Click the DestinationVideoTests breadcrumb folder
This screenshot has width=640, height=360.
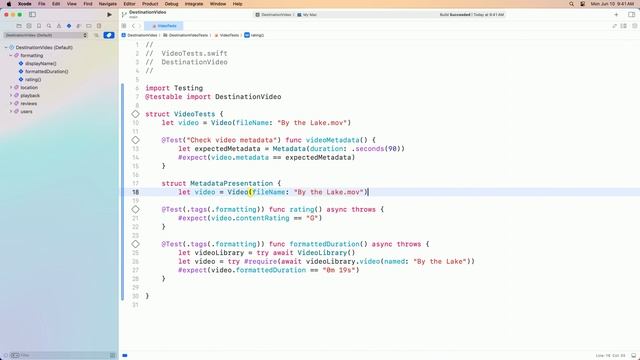coord(185,36)
